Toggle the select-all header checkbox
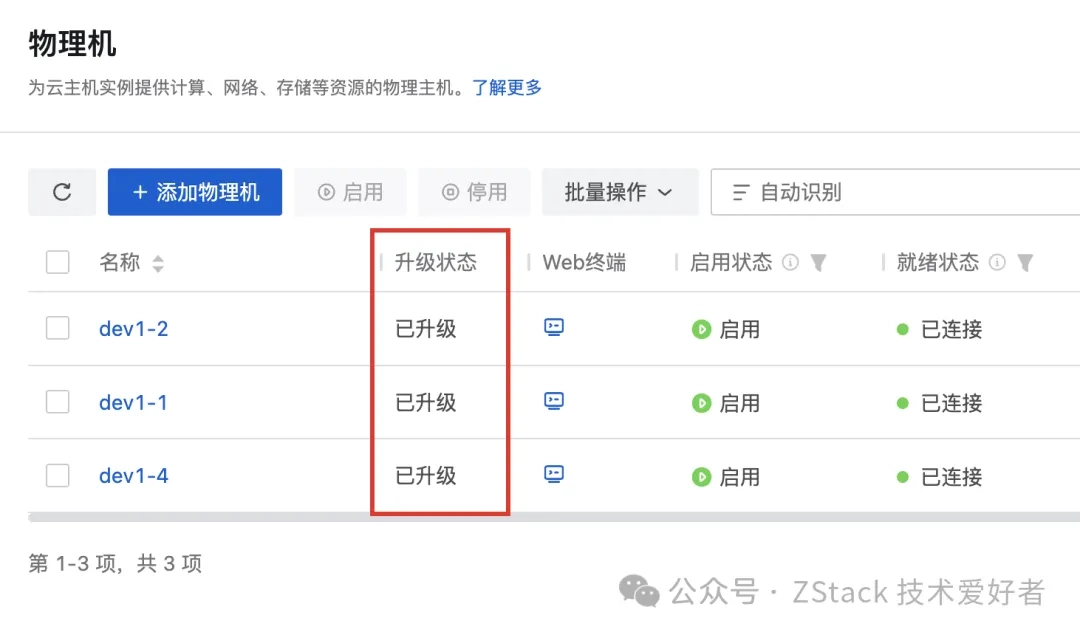The width and height of the screenshot is (1080, 635). (x=58, y=263)
